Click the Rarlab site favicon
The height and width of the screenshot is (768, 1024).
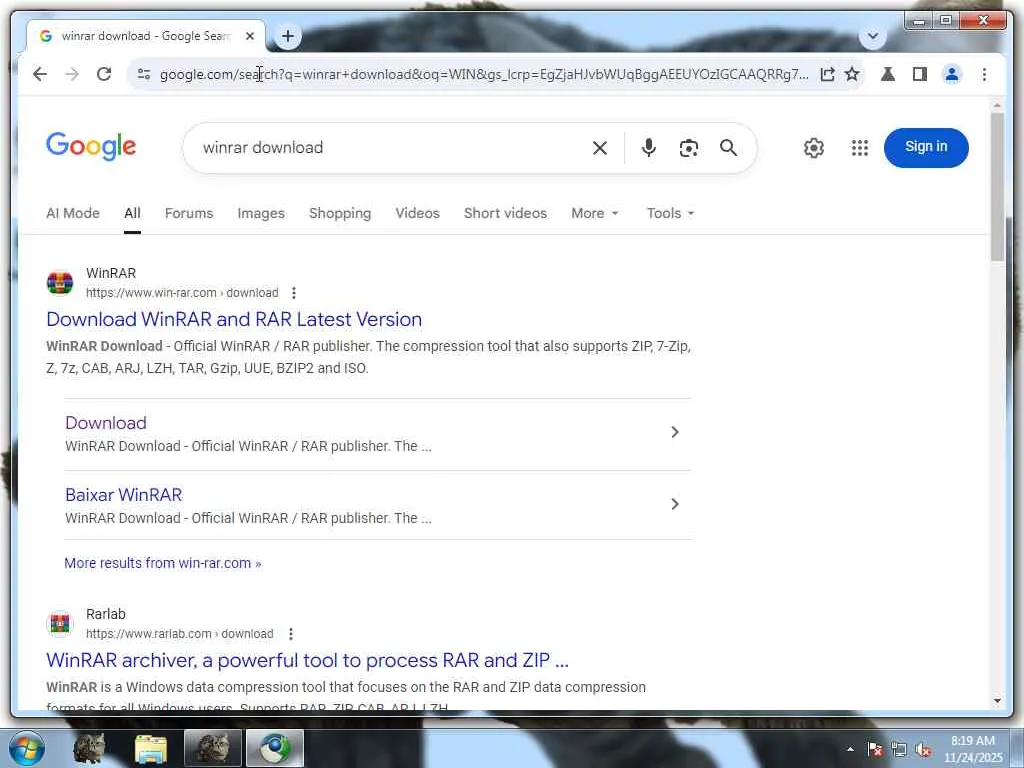tap(60, 624)
